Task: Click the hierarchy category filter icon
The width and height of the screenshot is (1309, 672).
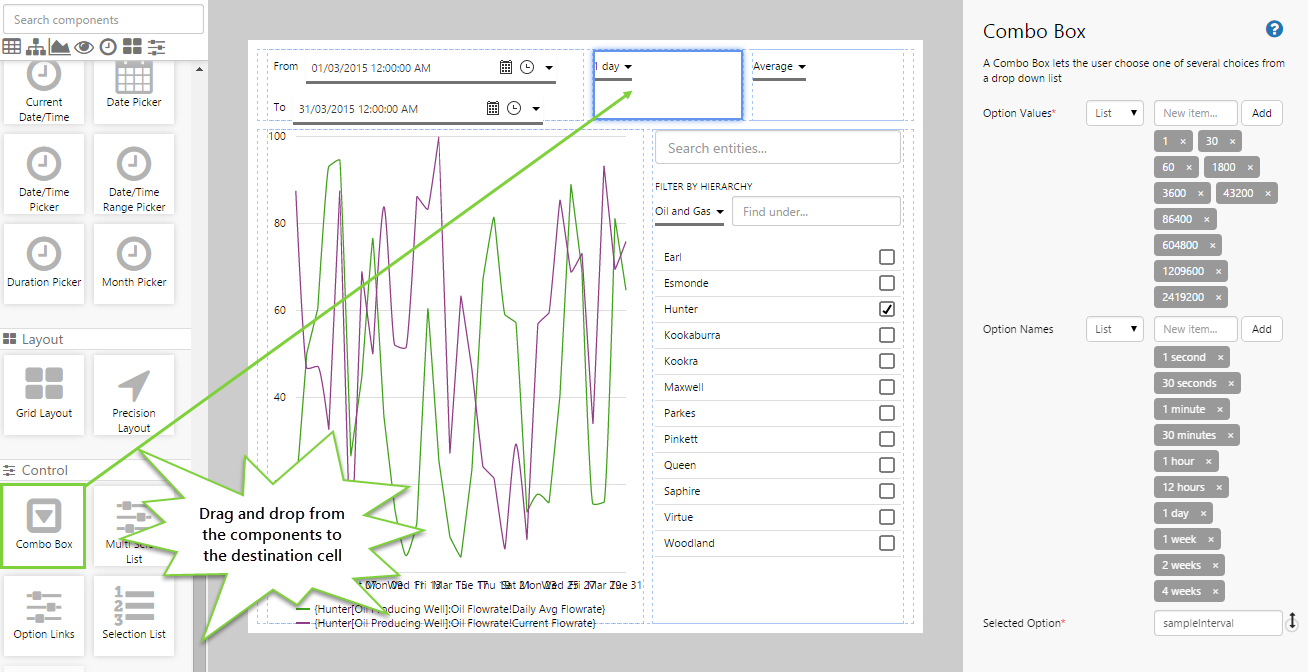Action: [36, 46]
